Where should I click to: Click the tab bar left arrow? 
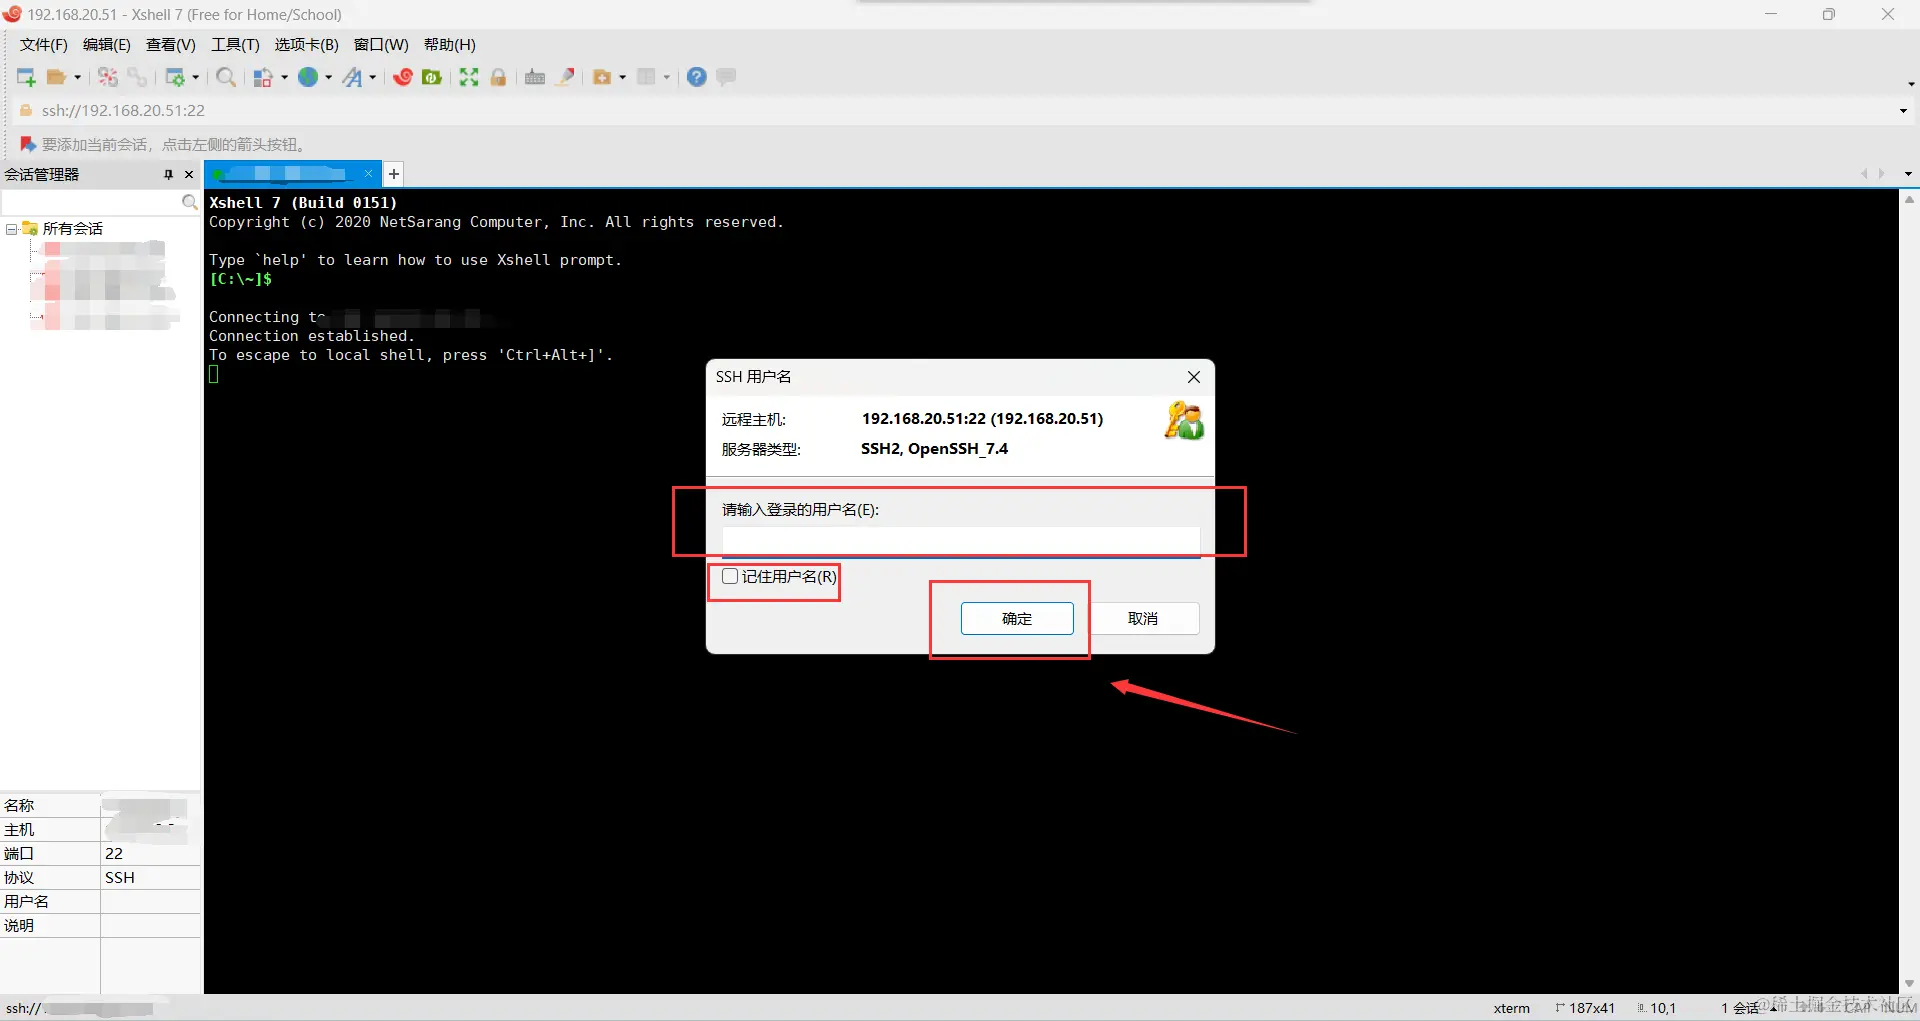pyautogui.click(x=1863, y=174)
